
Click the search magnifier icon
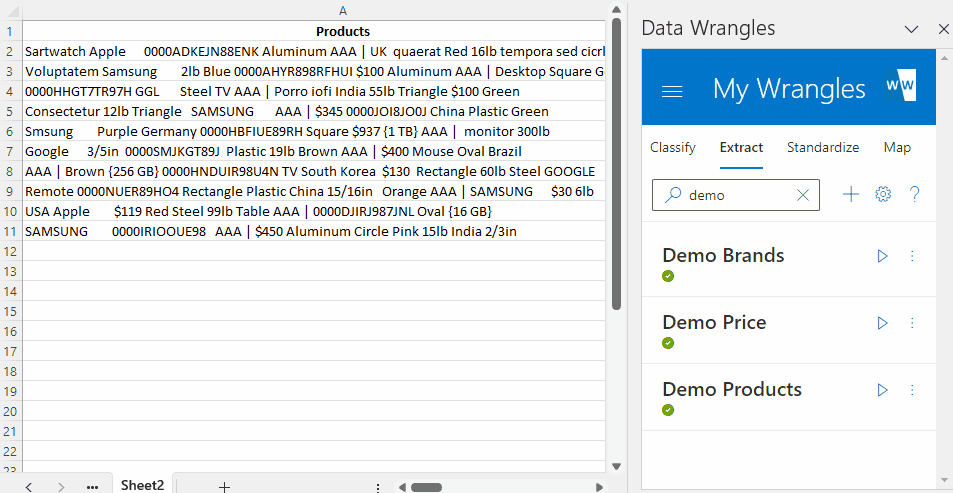672,195
